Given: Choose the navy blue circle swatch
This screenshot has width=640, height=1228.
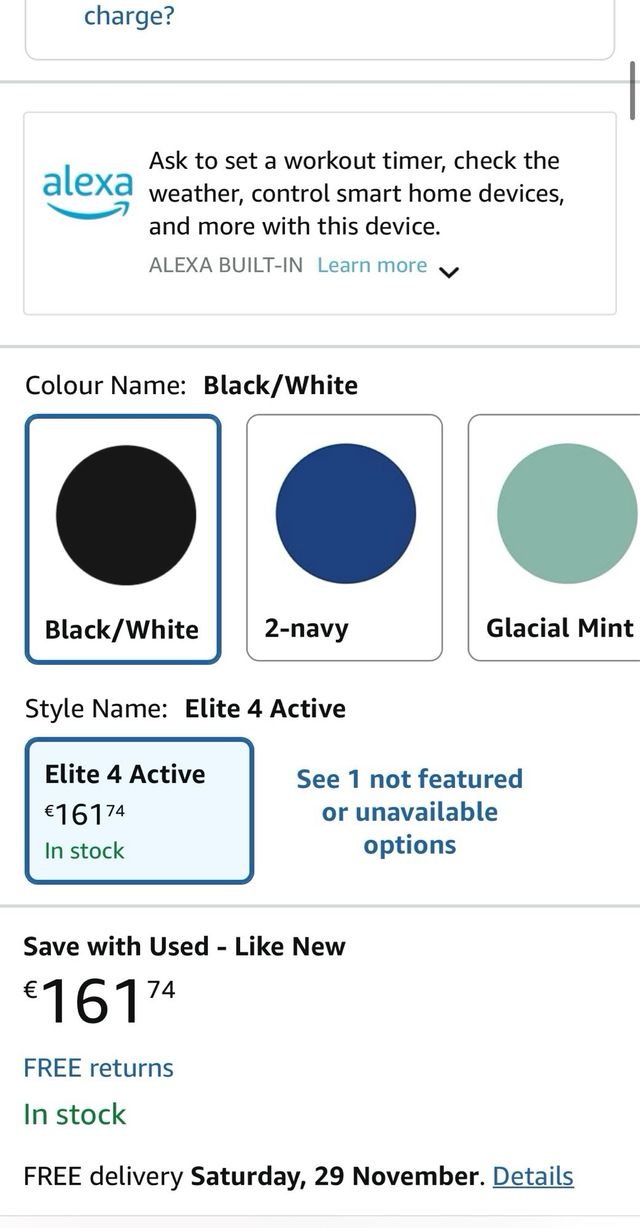Looking at the screenshot, I should [345, 514].
